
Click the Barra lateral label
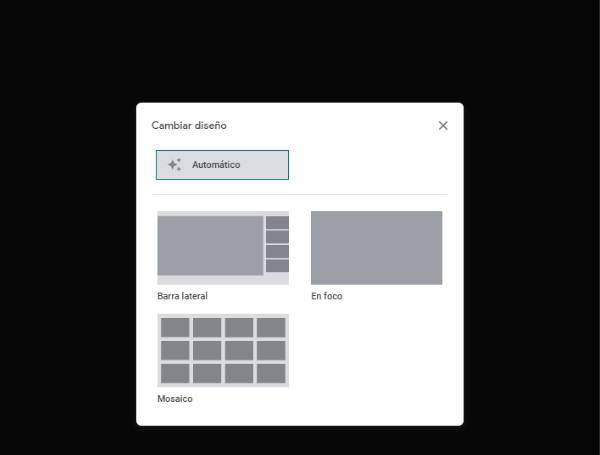click(183, 296)
